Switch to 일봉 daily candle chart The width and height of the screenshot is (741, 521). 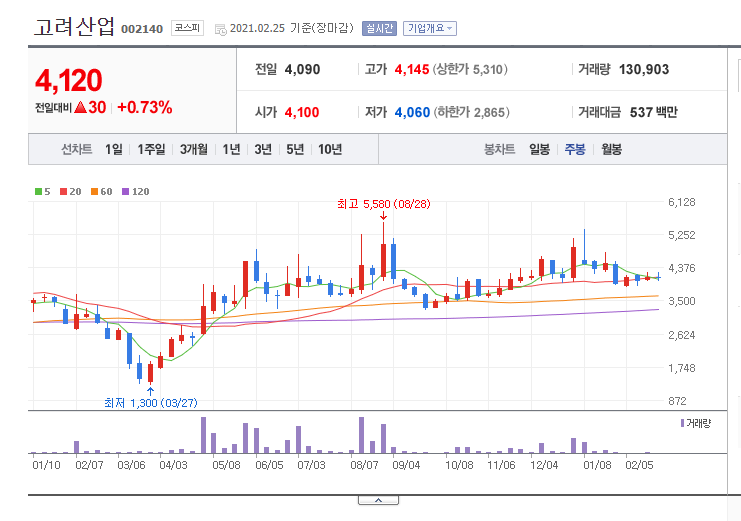tap(539, 149)
